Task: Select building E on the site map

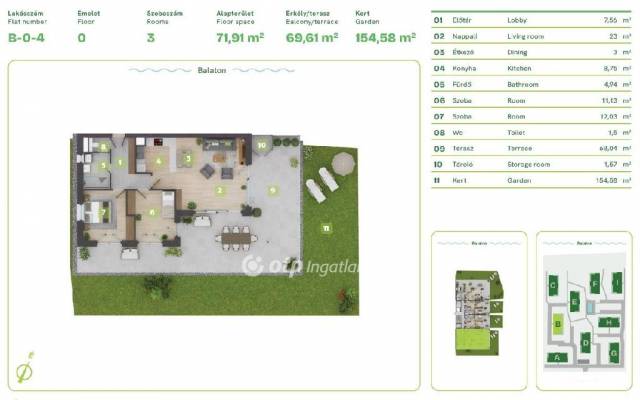Action: click(x=574, y=301)
